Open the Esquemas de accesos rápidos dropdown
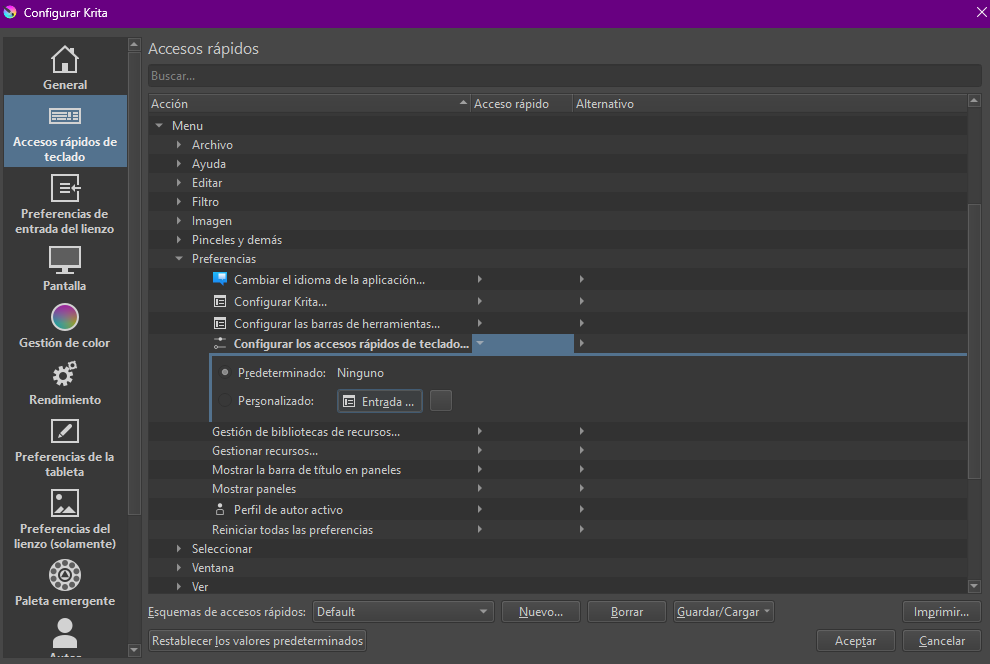The width and height of the screenshot is (990, 664). click(x=403, y=612)
